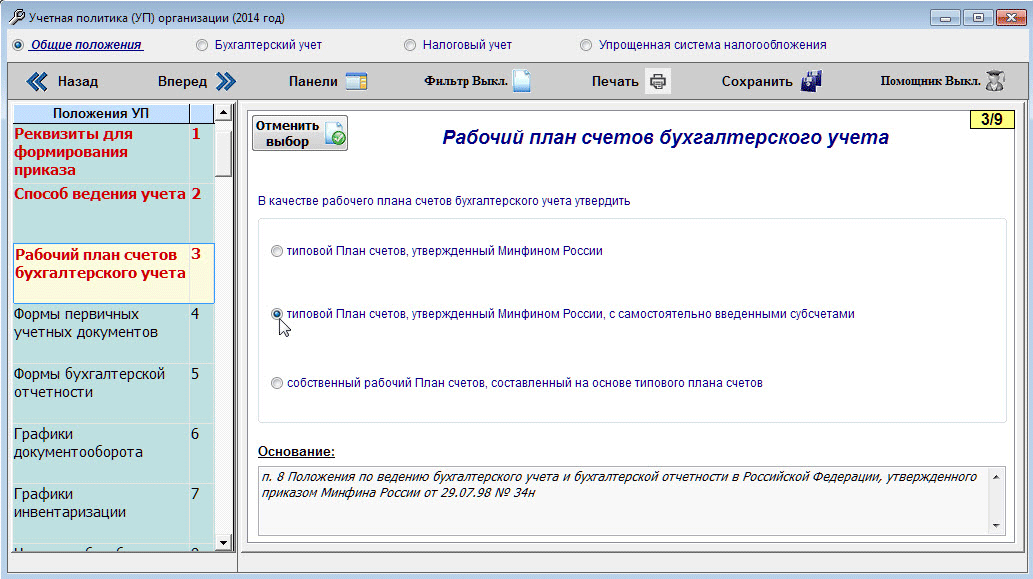Click the down arrow of the list scrollbar
1033x579 pixels.
point(223,543)
